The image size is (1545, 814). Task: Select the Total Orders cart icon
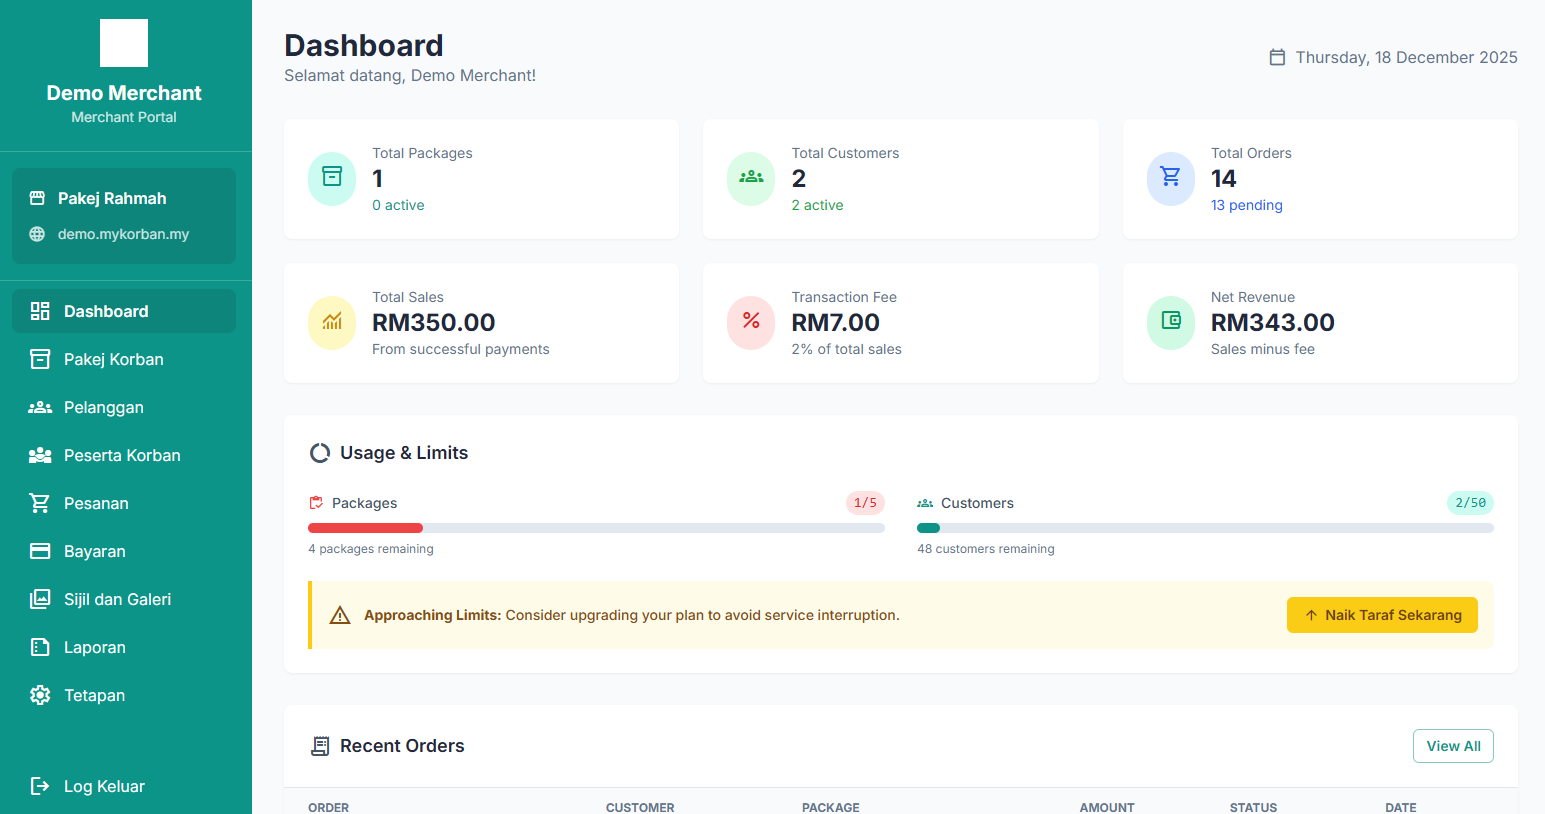[1170, 178]
